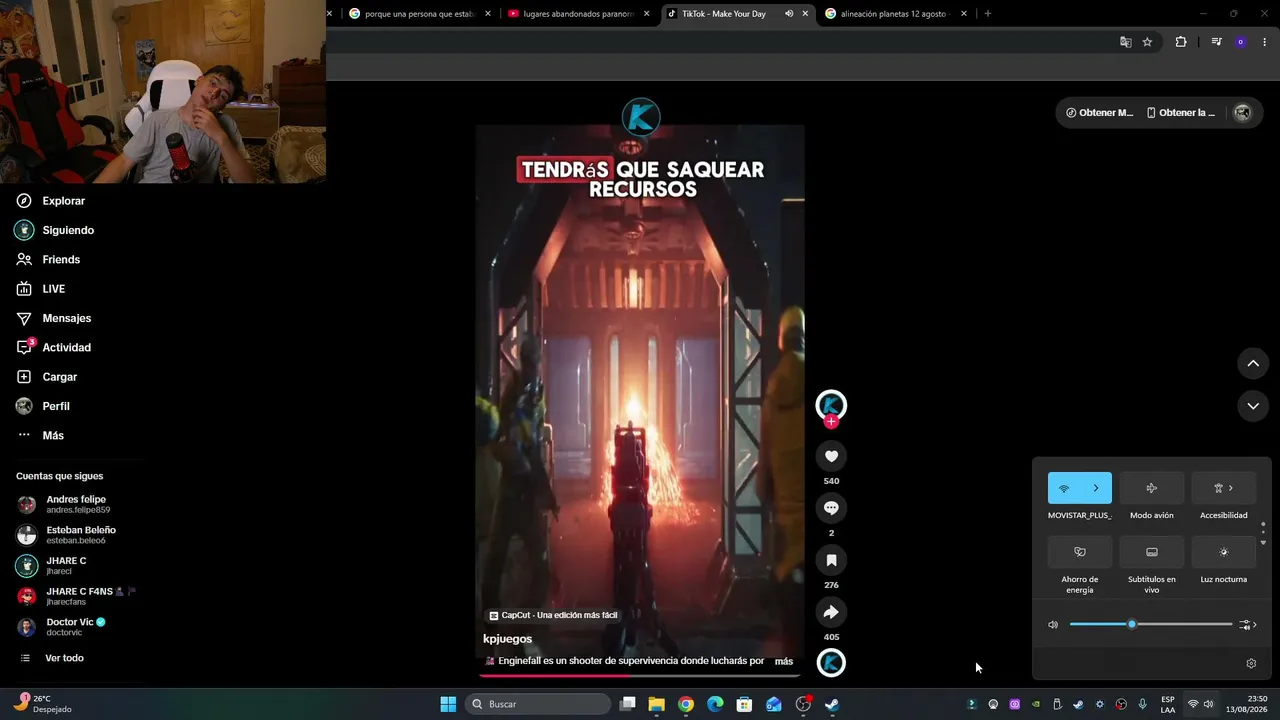Open Steam from the taskbar
The height and width of the screenshot is (720, 1280).
(x=831, y=704)
